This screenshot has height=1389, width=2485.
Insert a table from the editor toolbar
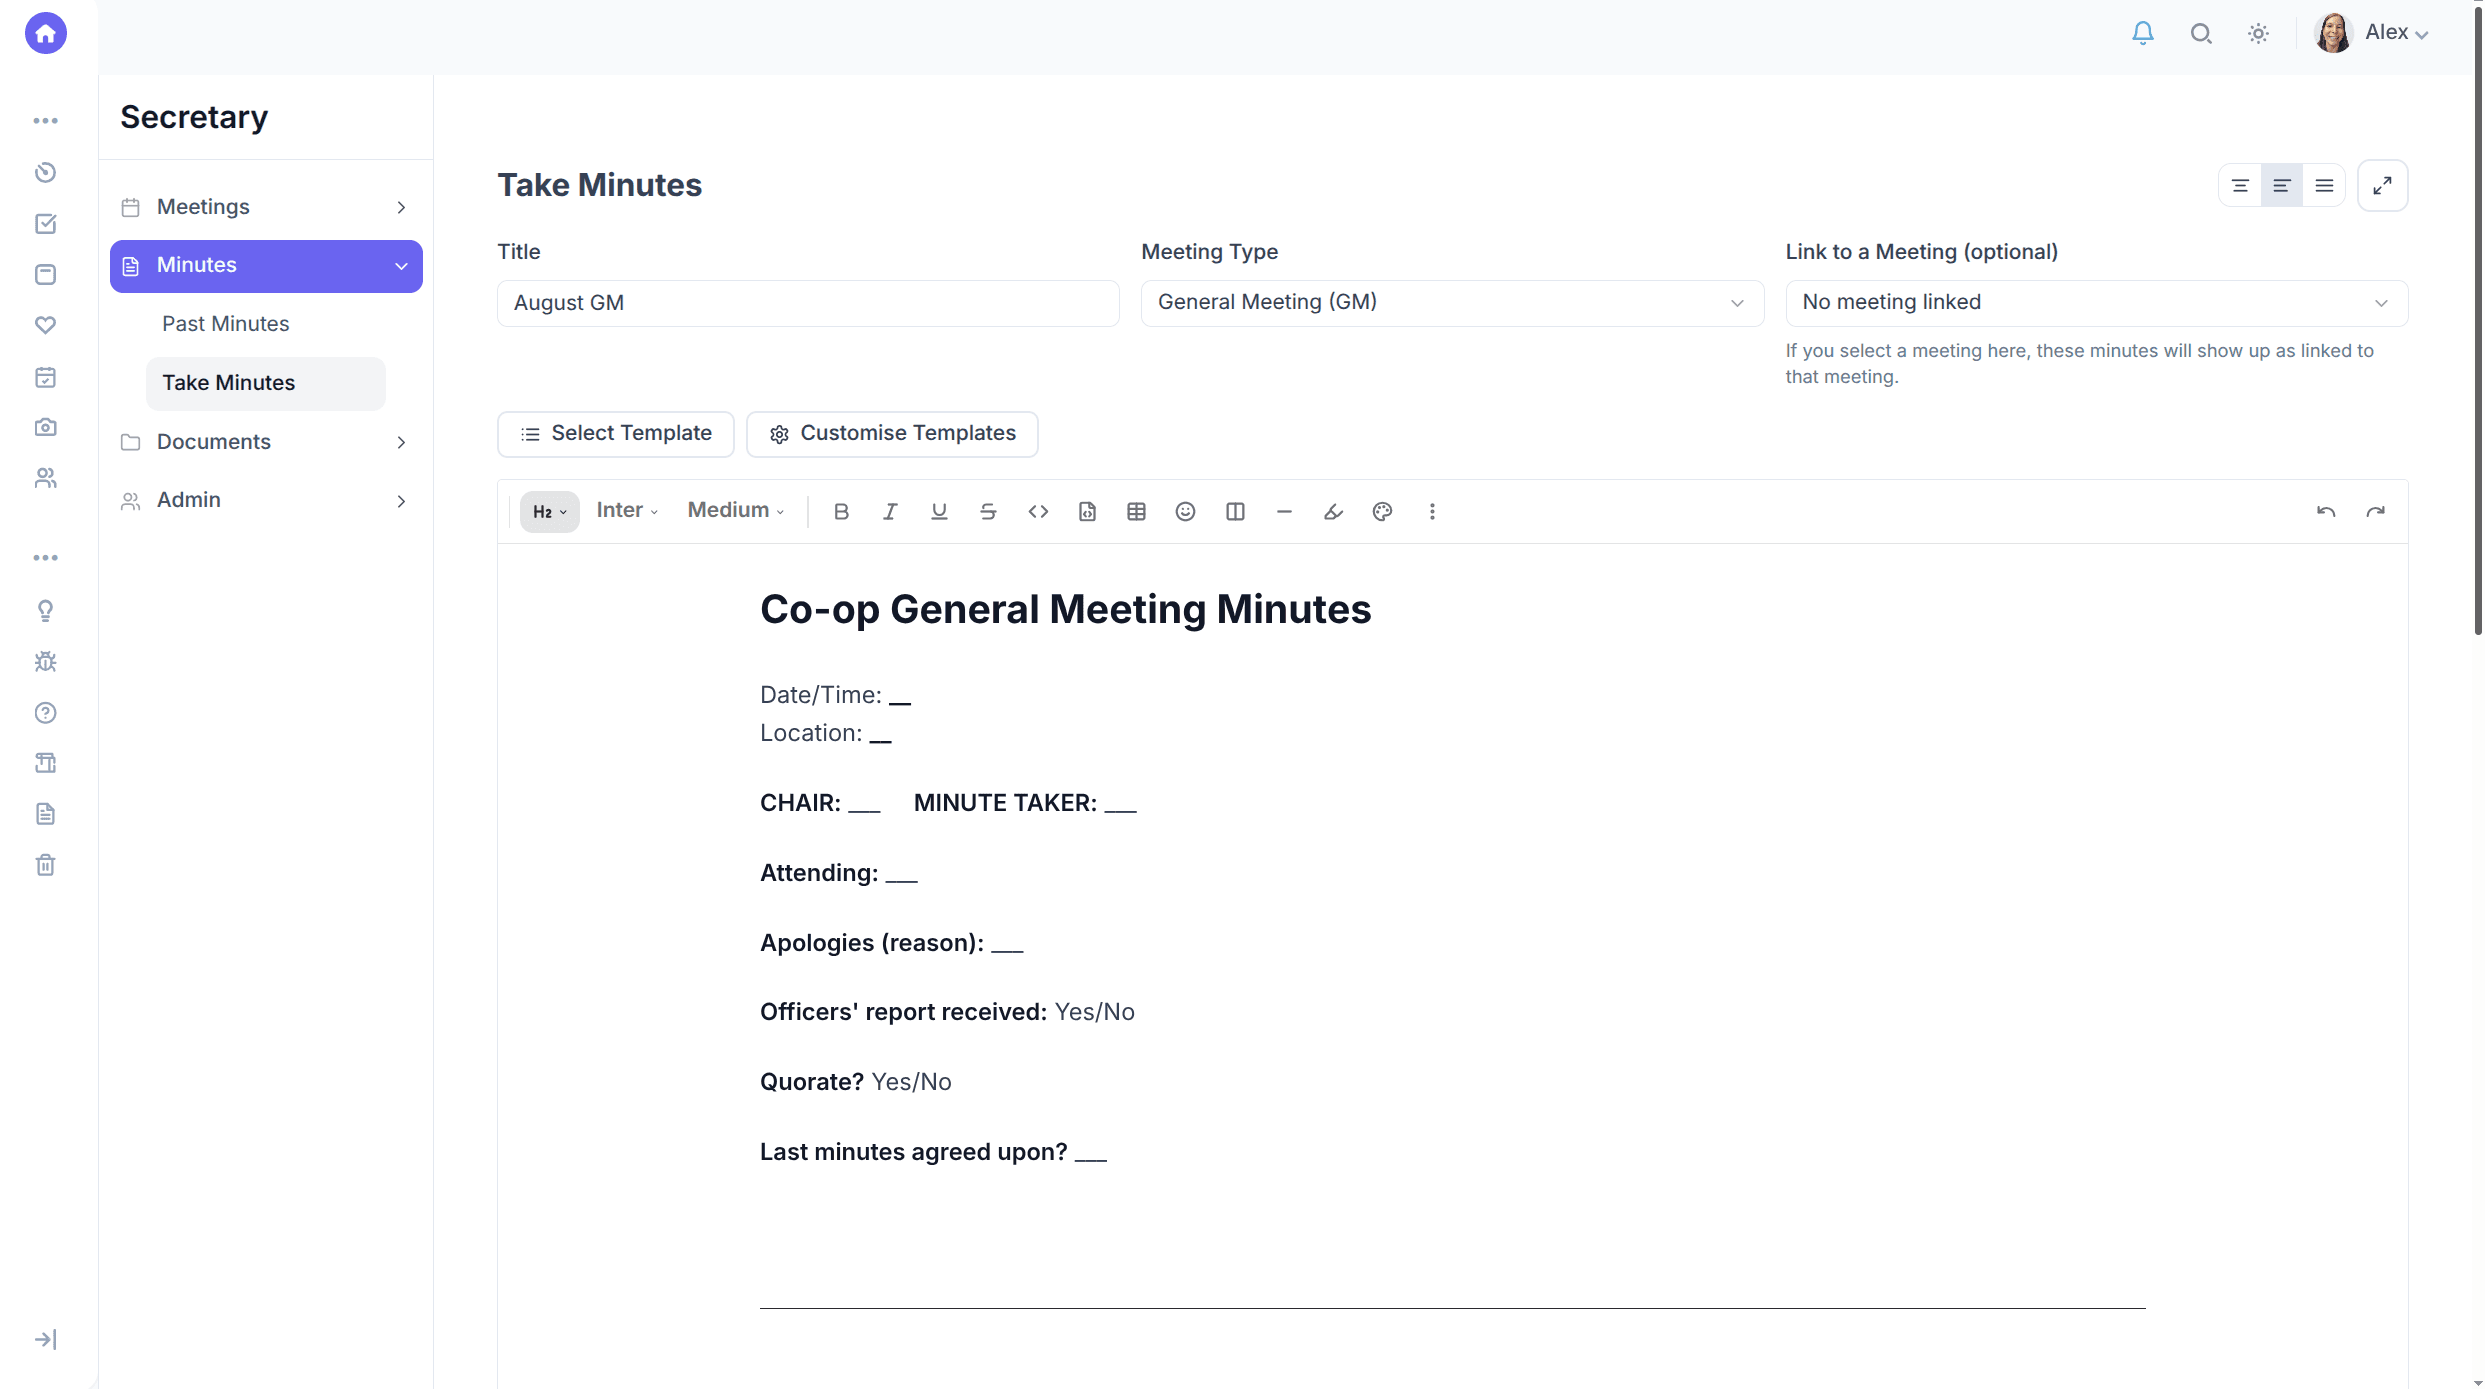[x=1136, y=511]
